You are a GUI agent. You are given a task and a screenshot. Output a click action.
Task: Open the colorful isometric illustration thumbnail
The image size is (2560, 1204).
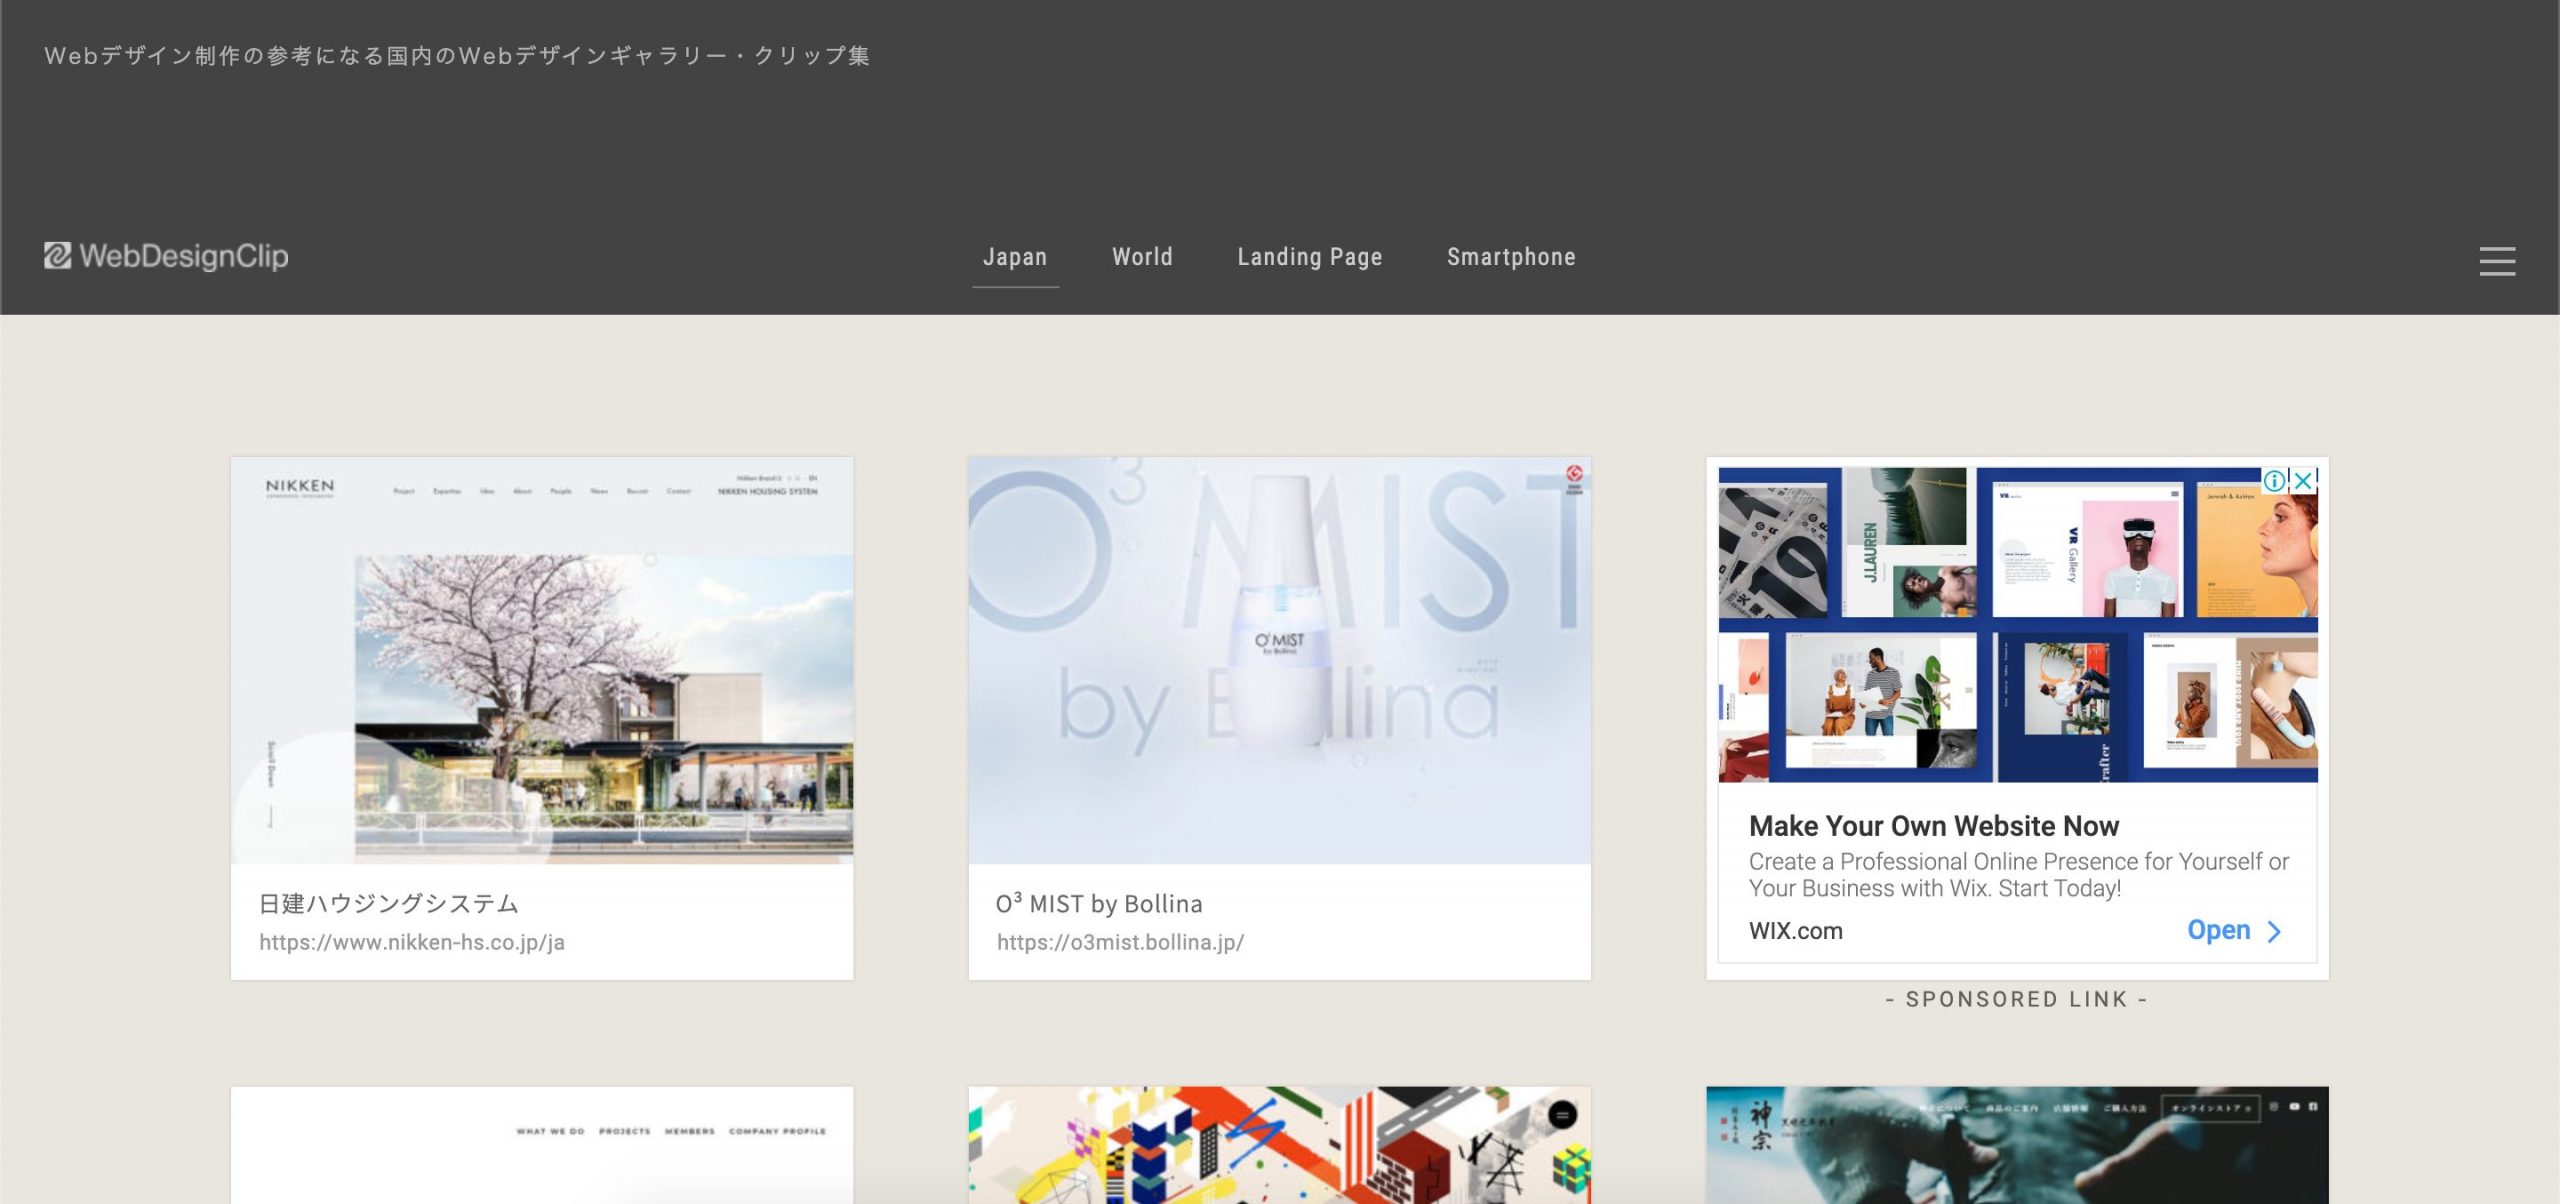click(1279, 1145)
